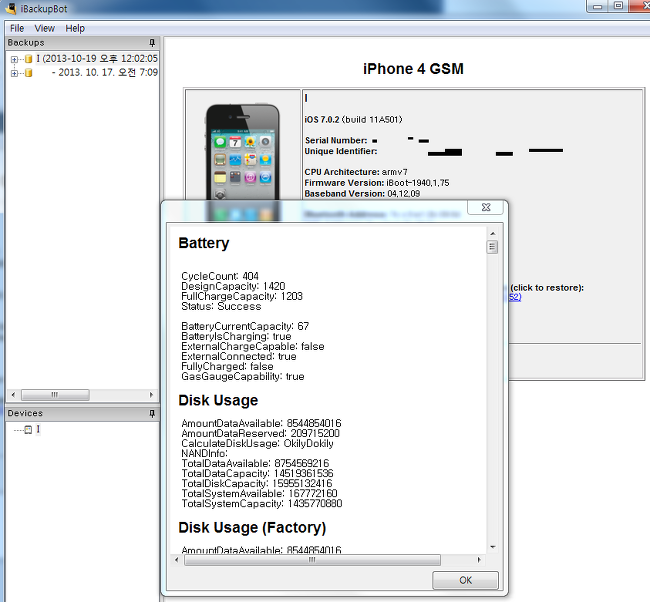Click the 'Battery' section heading
The height and width of the screenshot is (602, 650).
(x=204, y=243)
